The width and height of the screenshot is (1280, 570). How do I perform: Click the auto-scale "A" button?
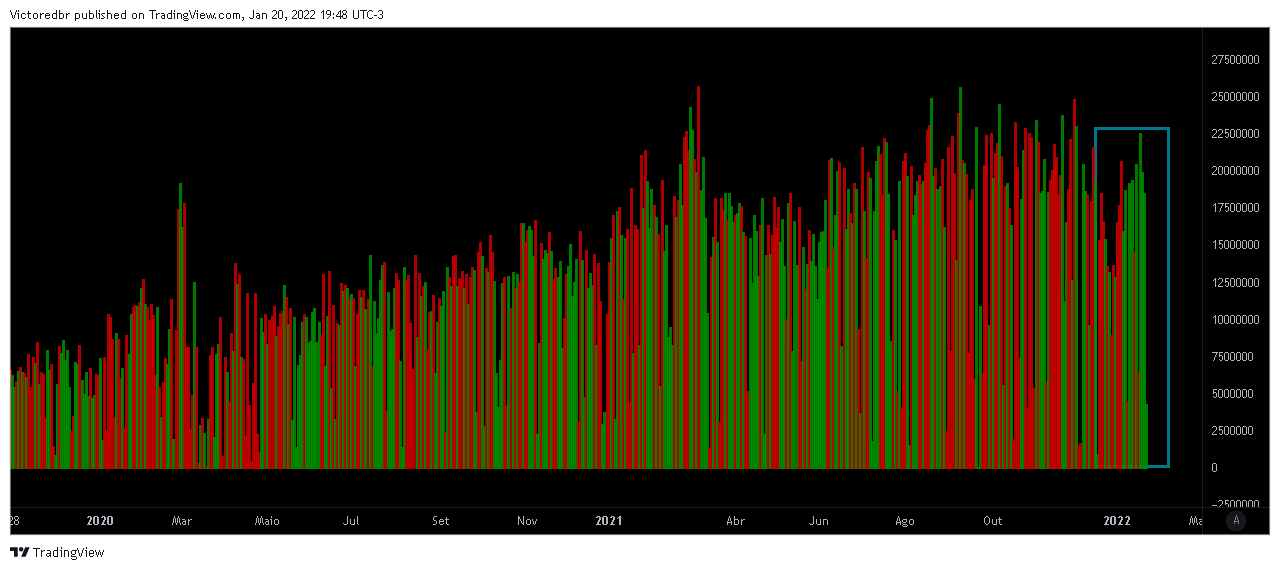pos(1237,520)
